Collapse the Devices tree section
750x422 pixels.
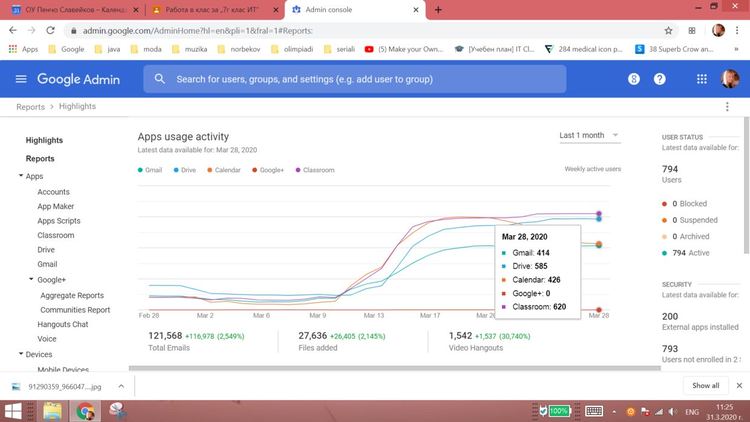tap(21, 354)
